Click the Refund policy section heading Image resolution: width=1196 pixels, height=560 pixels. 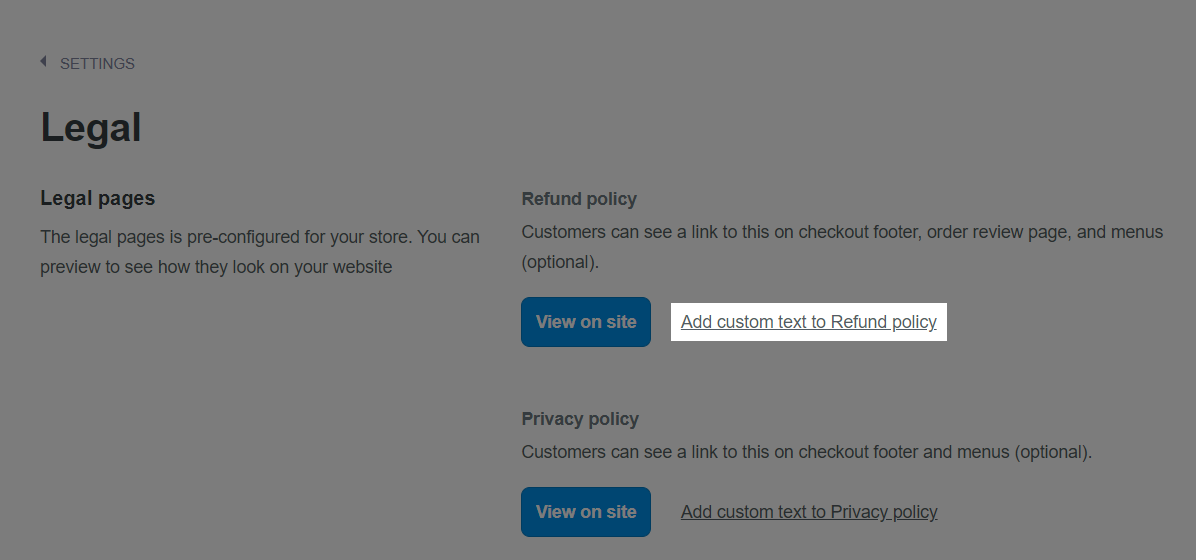[x=579, y=199]
